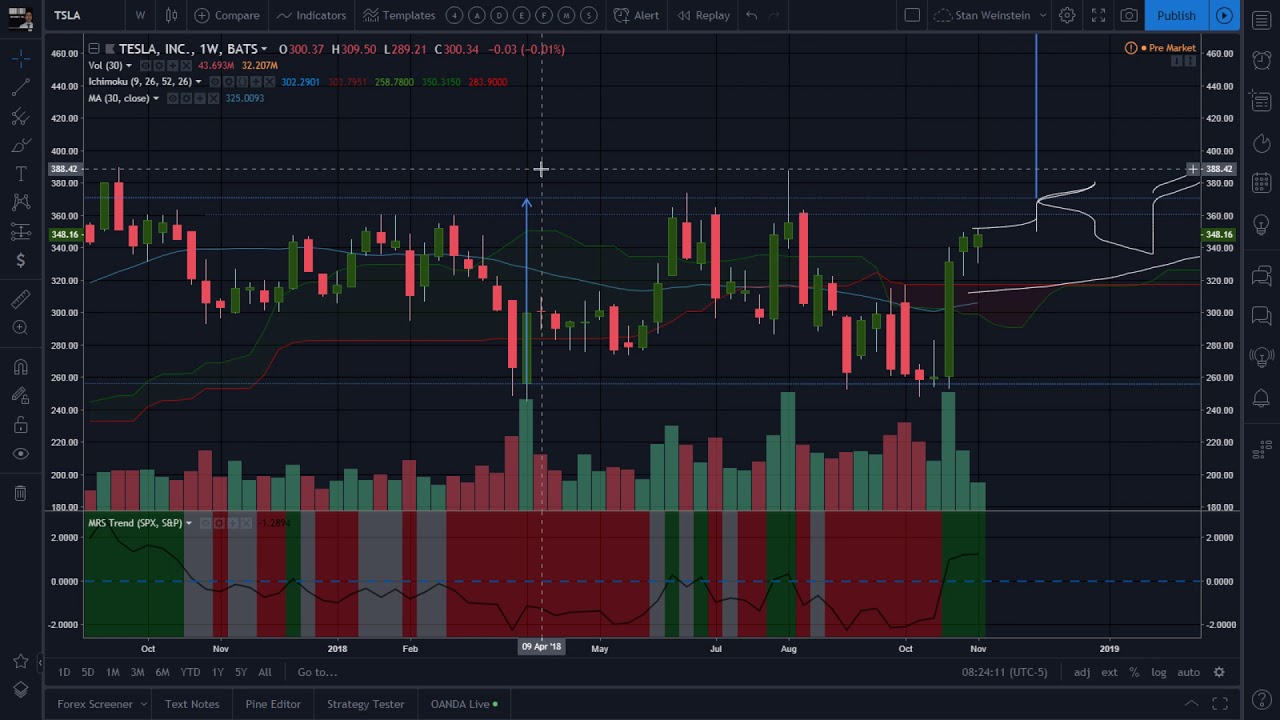
Task: Toggle the auto scale
Action: pyautogui.click(x=1188, y=672)
